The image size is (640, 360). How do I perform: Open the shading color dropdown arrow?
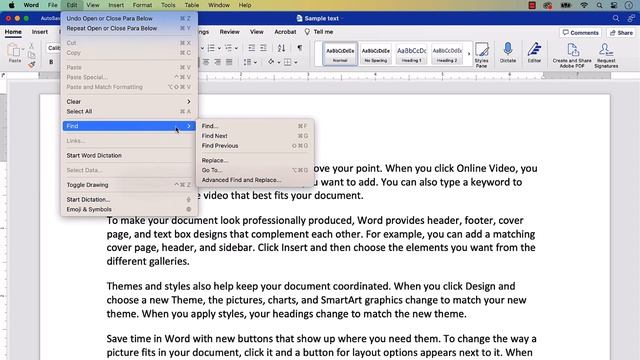279,62
